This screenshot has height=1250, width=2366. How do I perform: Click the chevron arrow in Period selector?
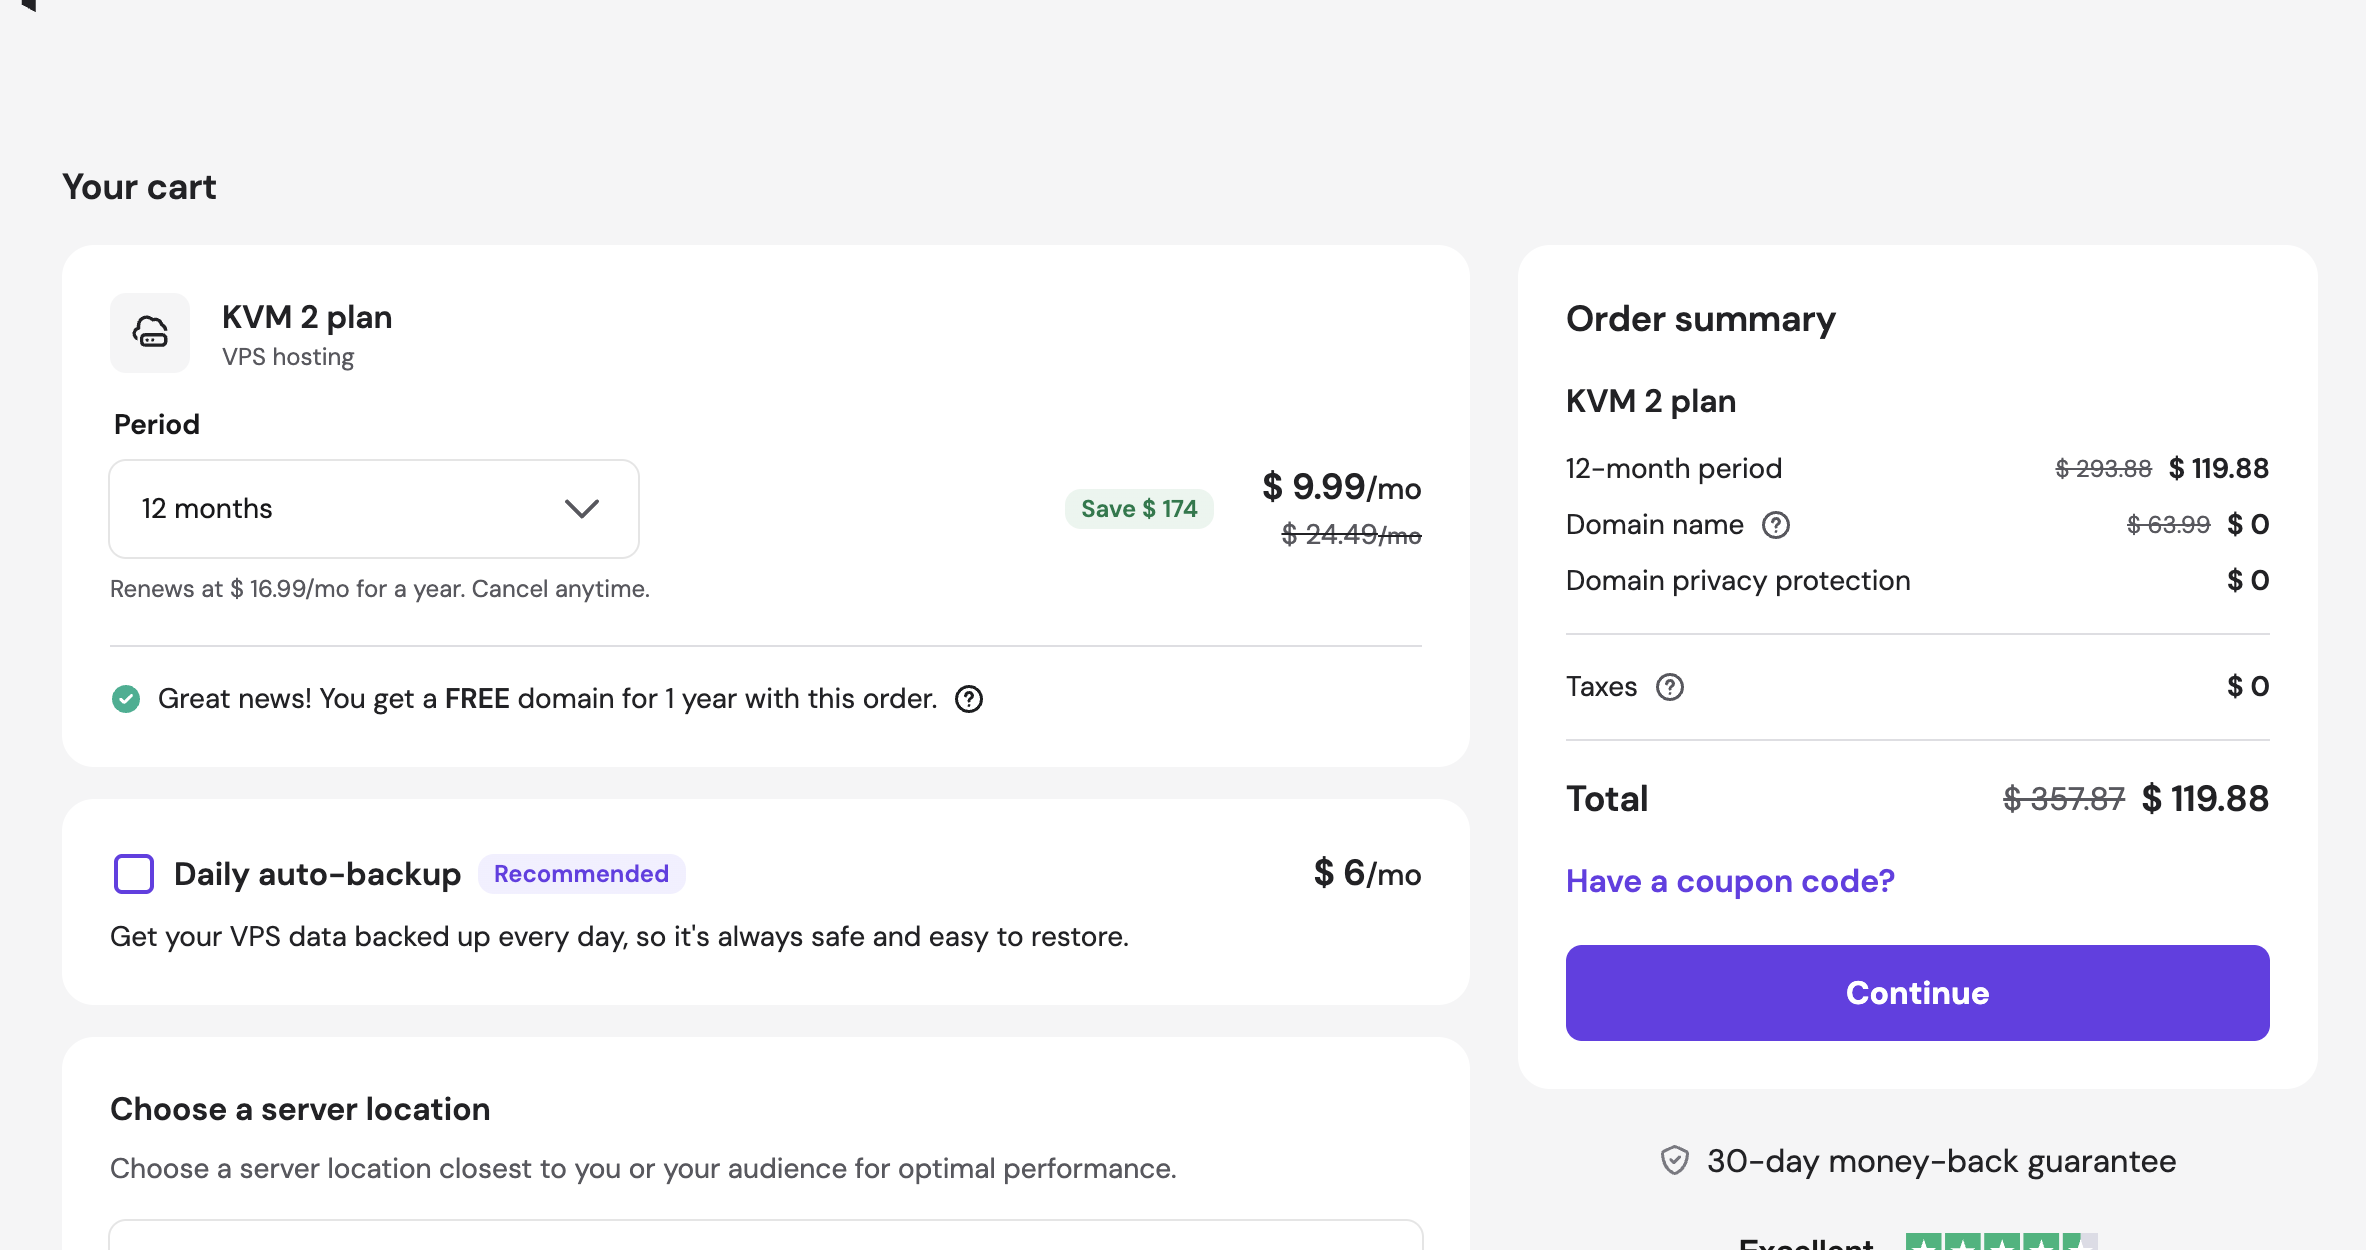582,509
